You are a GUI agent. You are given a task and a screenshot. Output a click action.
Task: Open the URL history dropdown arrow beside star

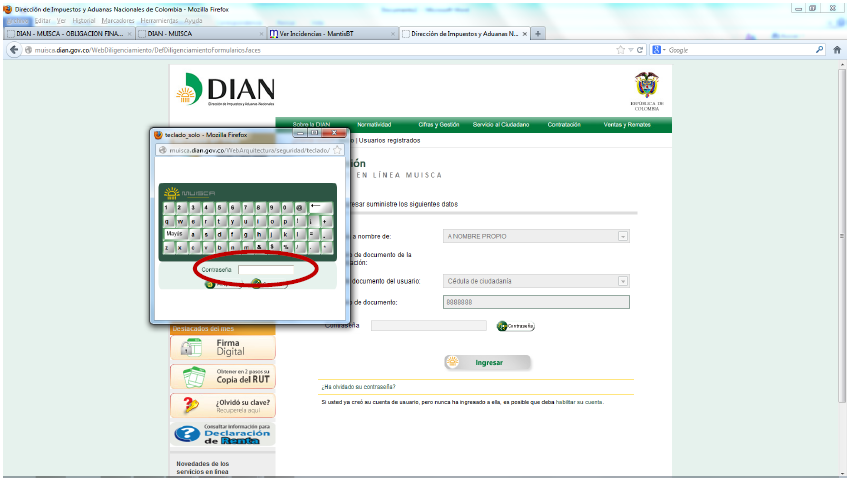pyautogui.click(x=630, y=50)
